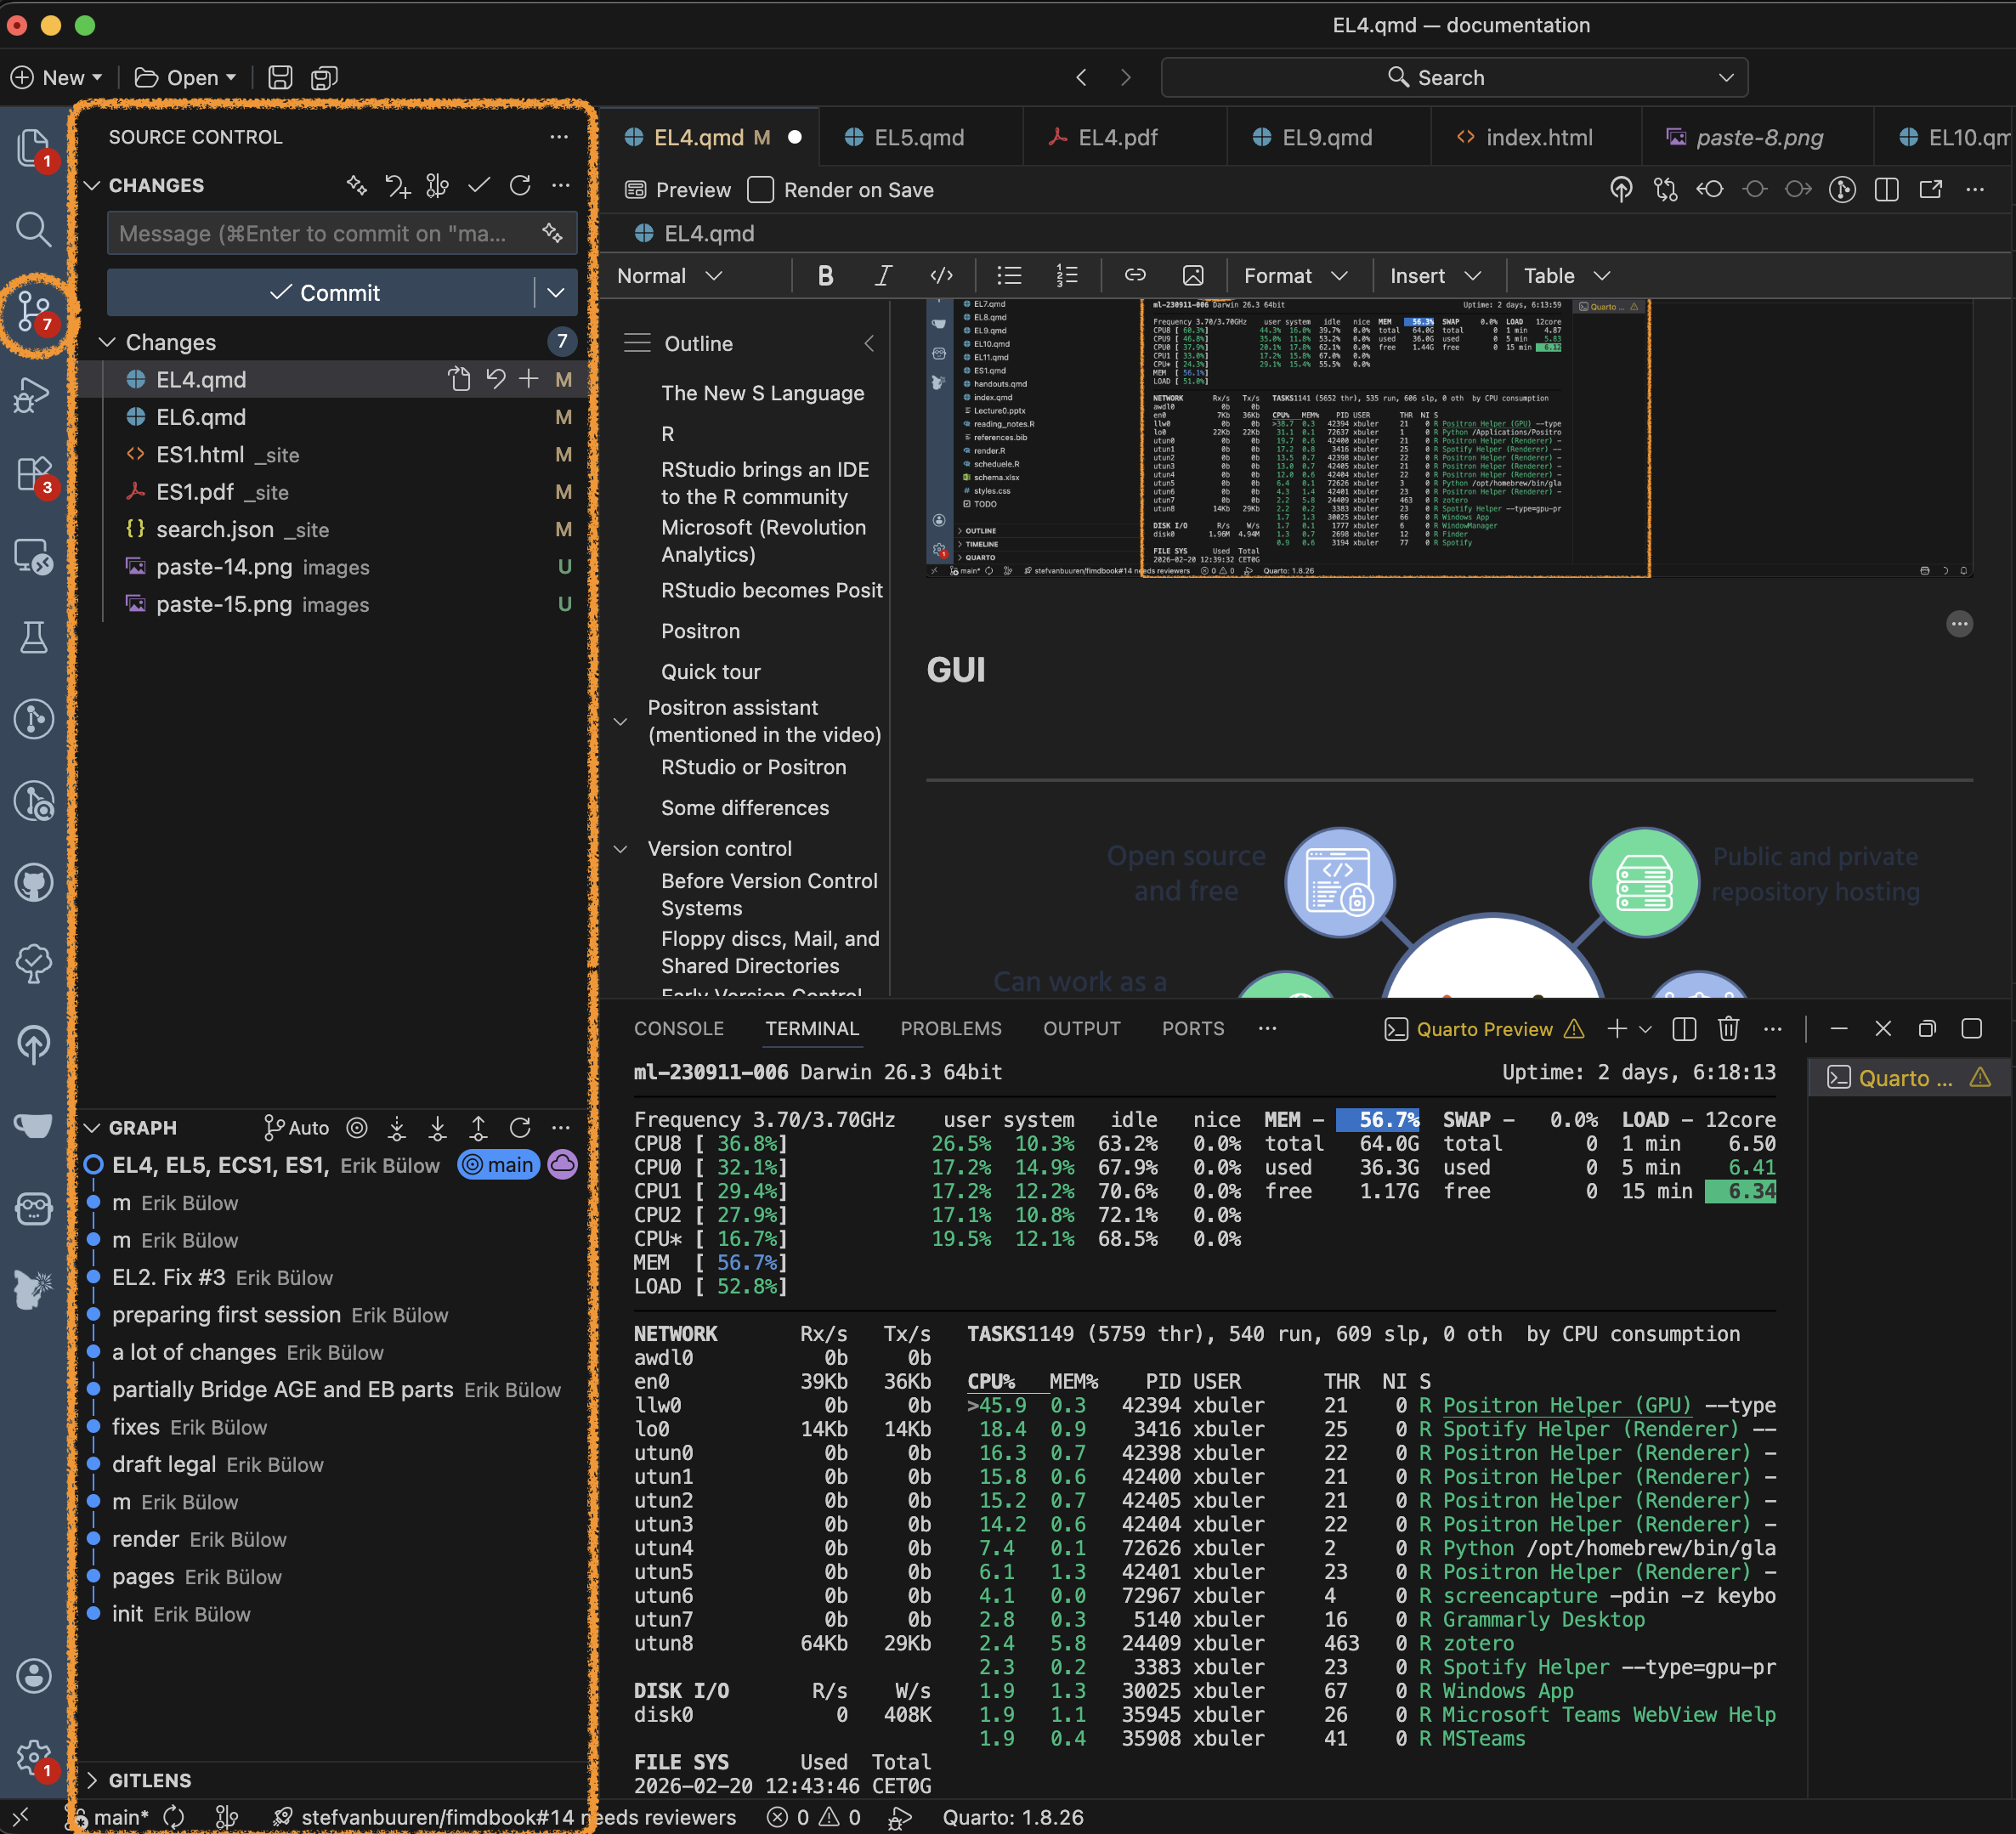Viewport: 2016px width, 1834px height.
Task: Click the Bold formatting icon
Action: (825, 276)
